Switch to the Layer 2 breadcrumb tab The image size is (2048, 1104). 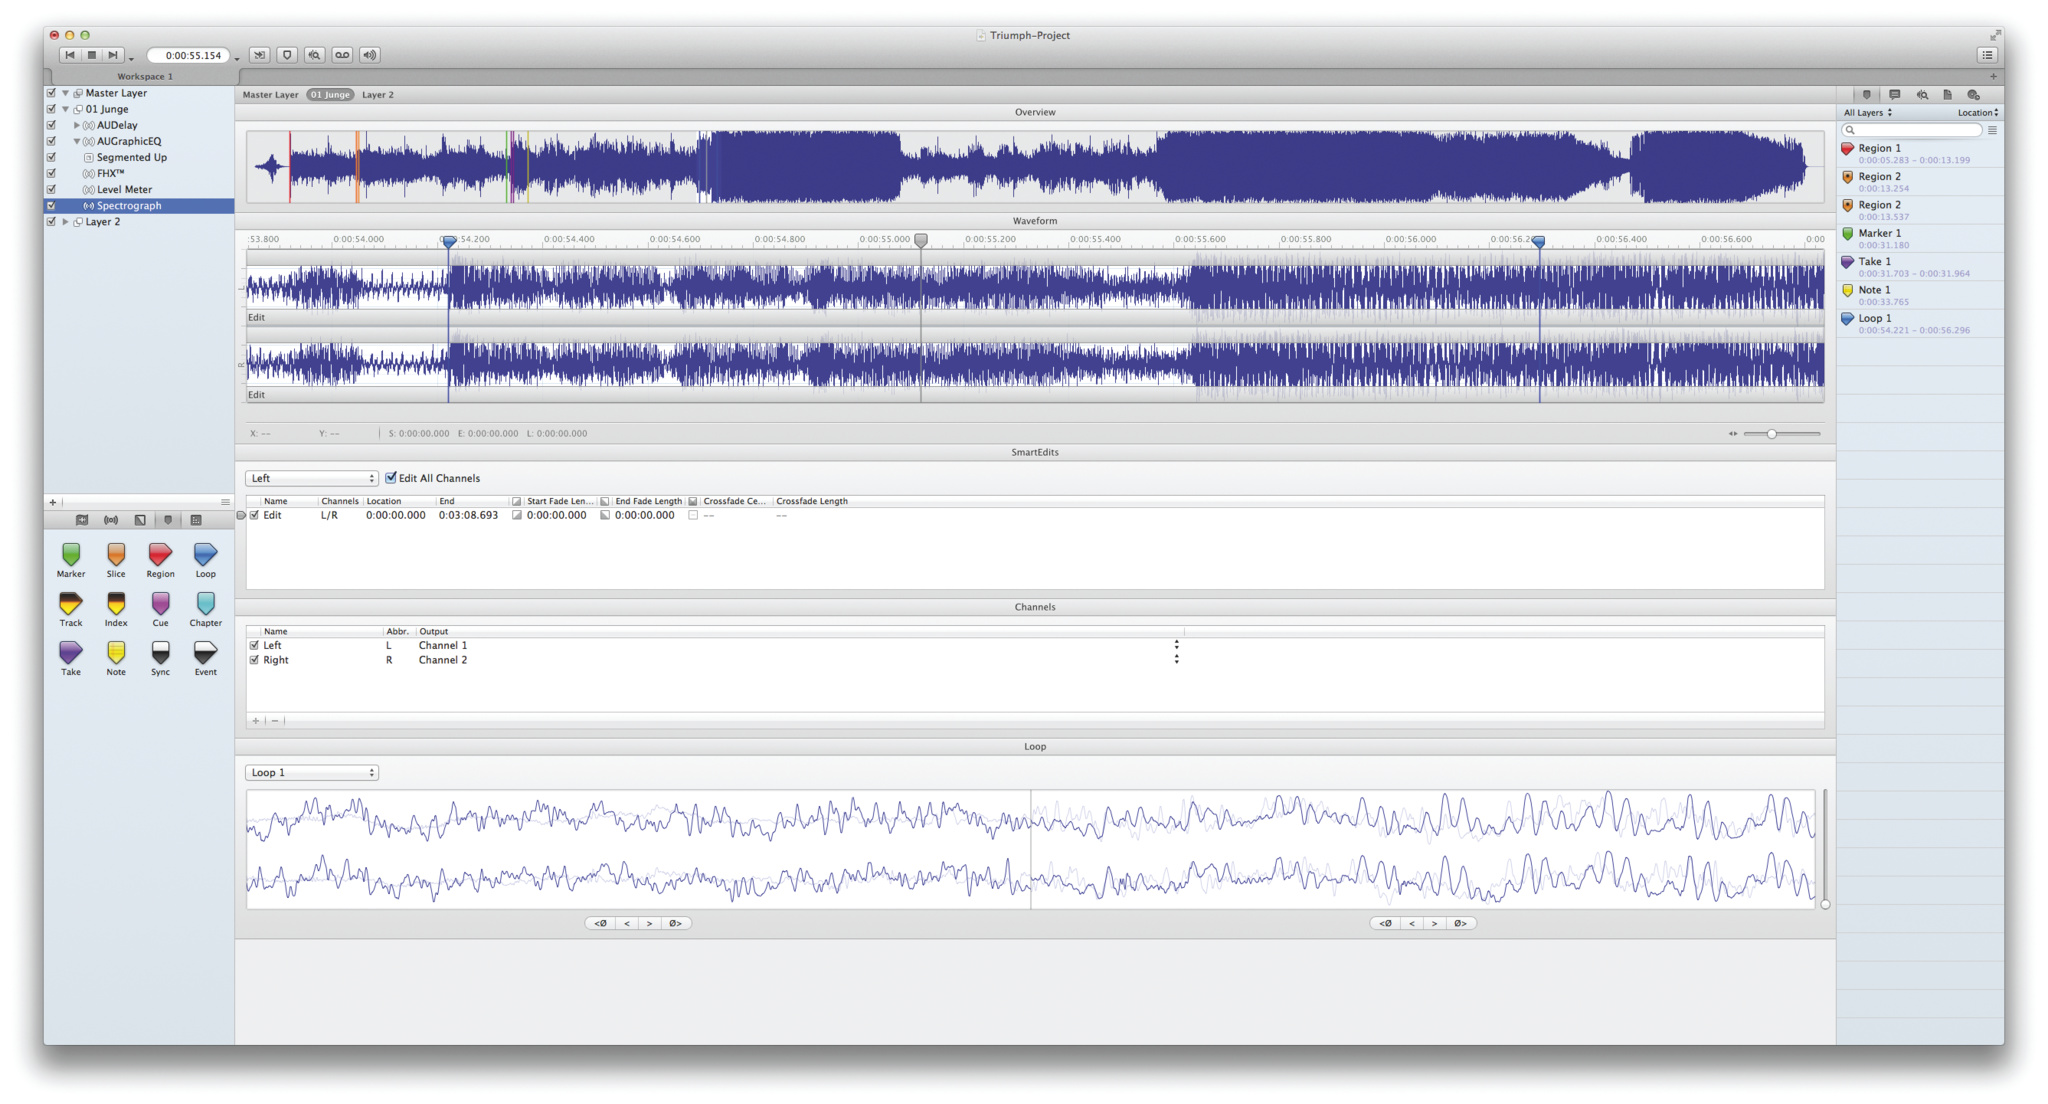click(378, 95)
